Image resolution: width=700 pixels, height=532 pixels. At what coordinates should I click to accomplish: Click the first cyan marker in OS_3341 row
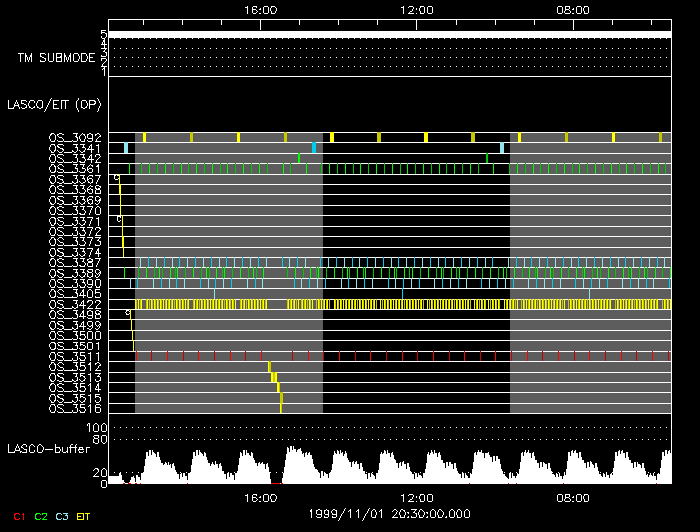point(126,148)
